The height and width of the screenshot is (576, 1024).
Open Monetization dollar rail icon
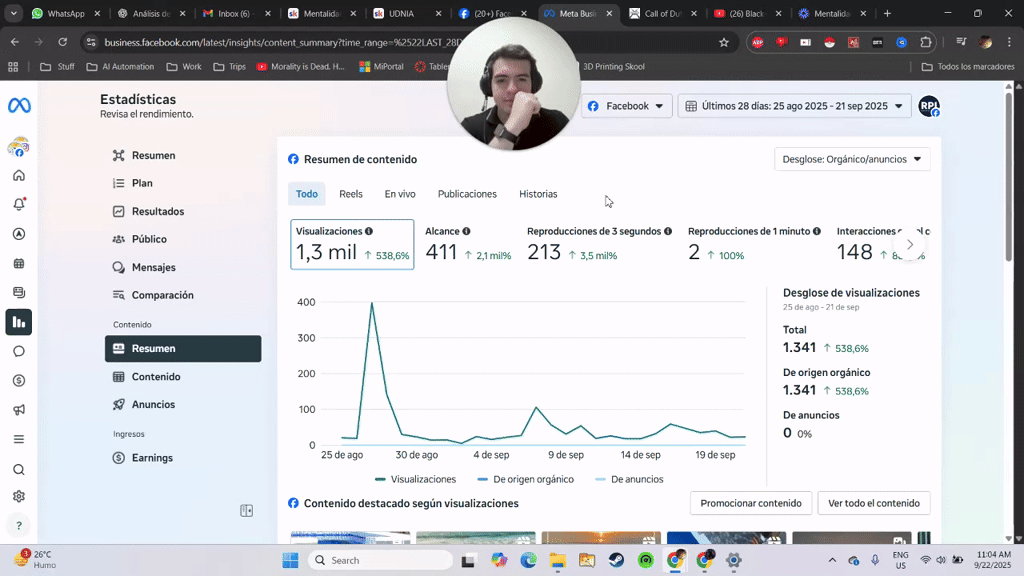19,381
